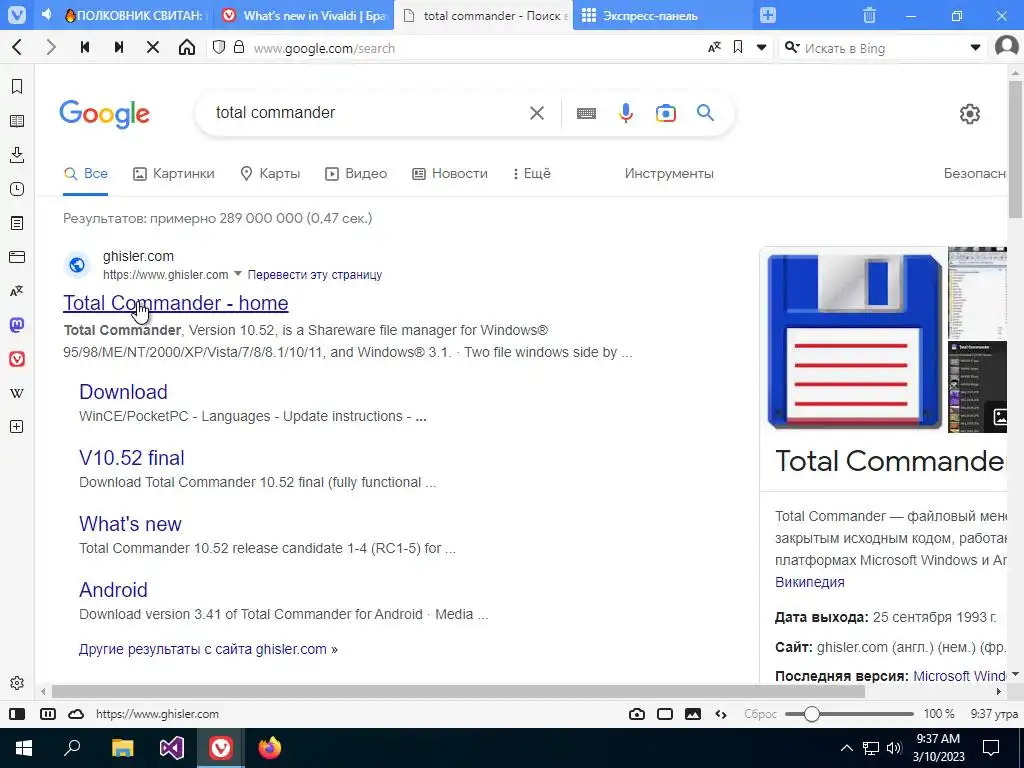1024x768 pixels.
Task: Open the Notes side panel
Action: 17,223
